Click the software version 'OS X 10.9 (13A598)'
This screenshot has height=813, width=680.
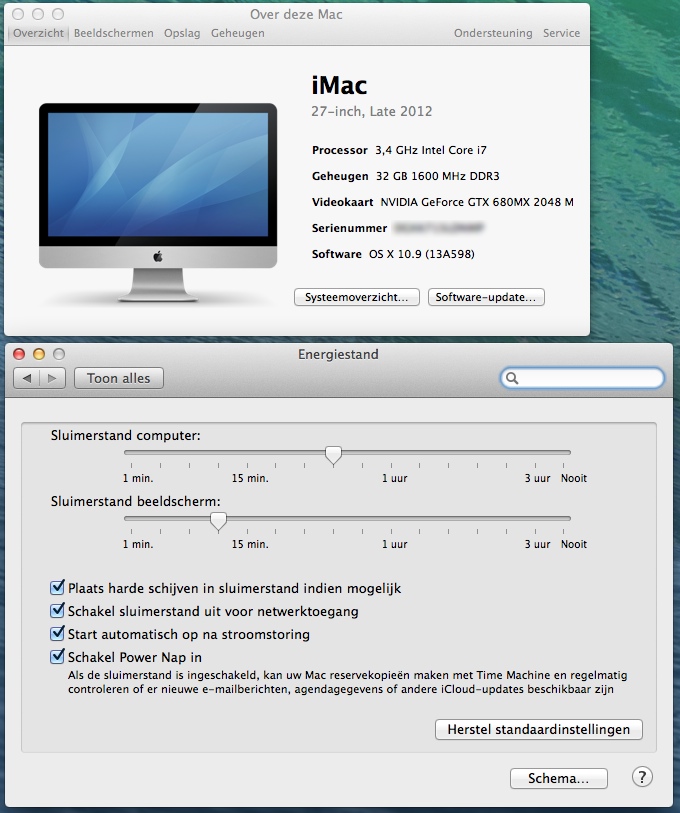pyautogui.click(x=422, y=254)
